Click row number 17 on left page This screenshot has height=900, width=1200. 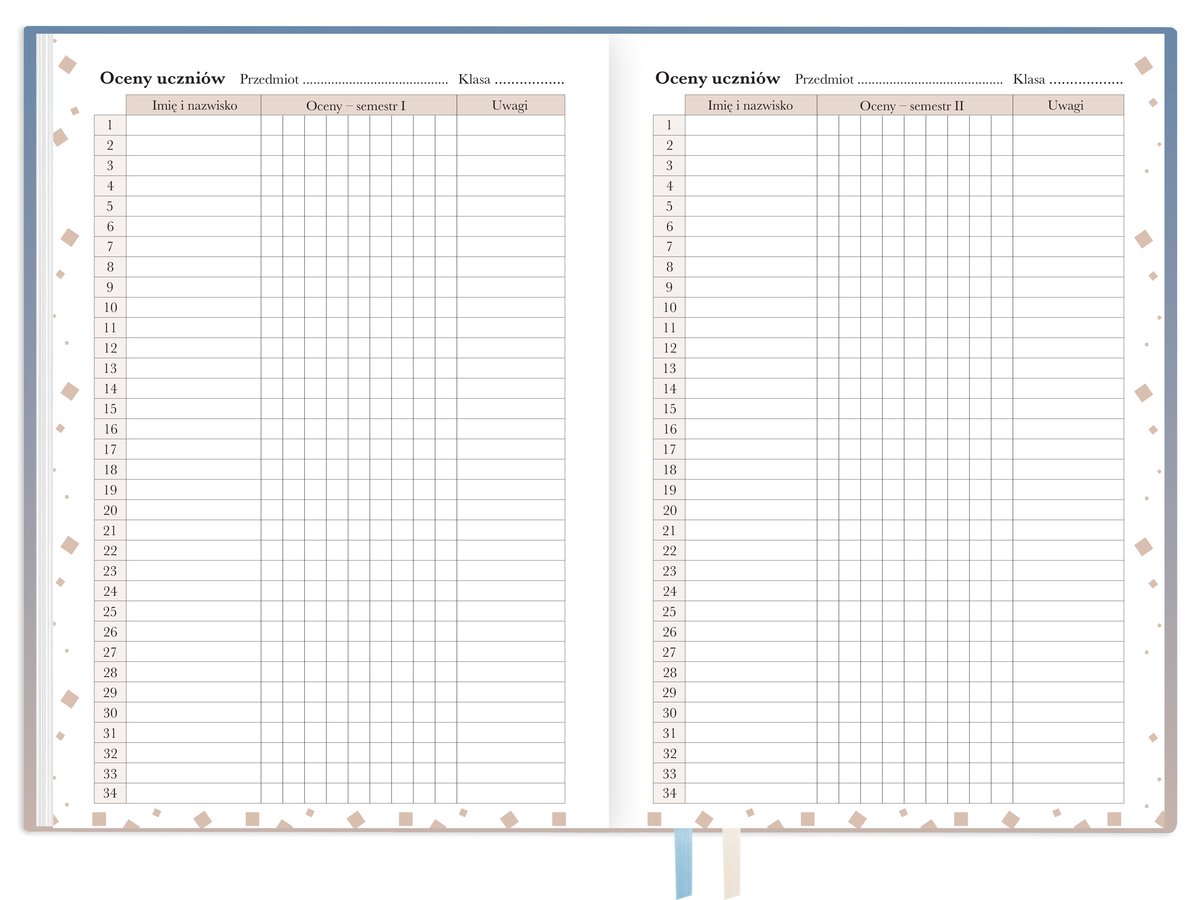pos(110,449)
